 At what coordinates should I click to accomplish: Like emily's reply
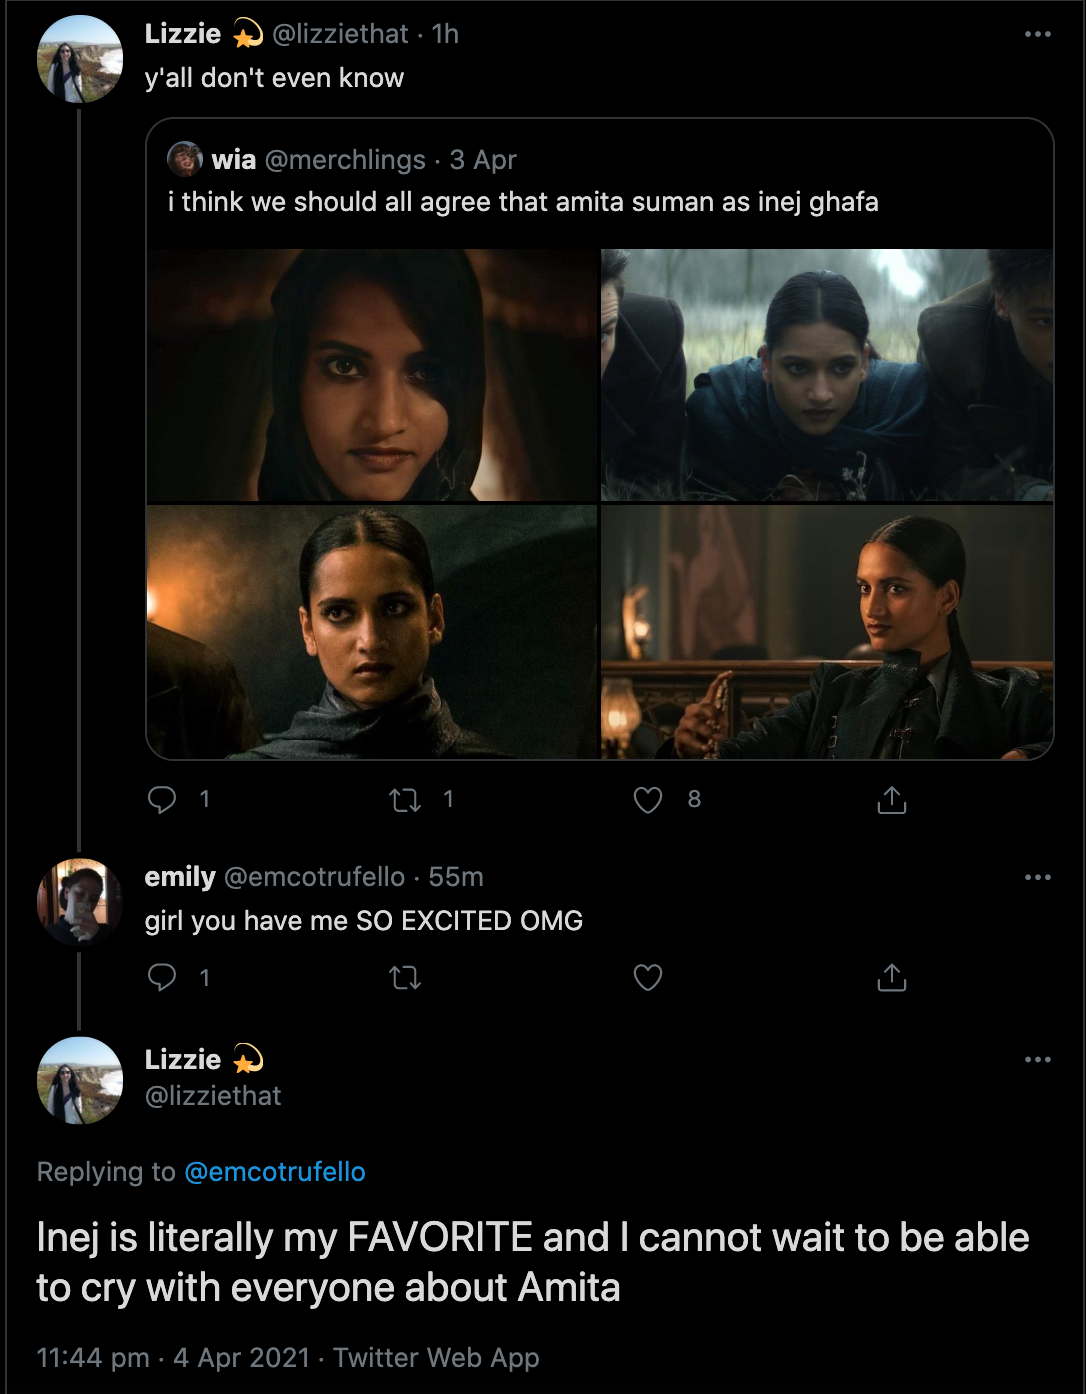click(x=649, y=977)
